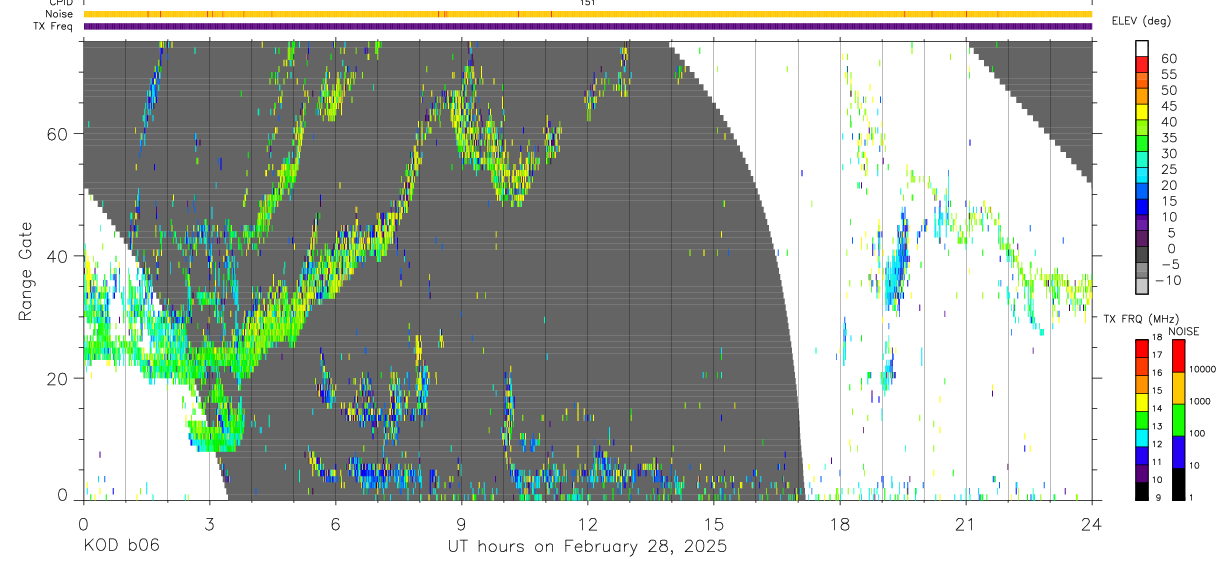This screenshot has height=567, width=1228.
Task: Click the '11' tick on the TX FRQ colorbar
Action: tap(1157, 462)
